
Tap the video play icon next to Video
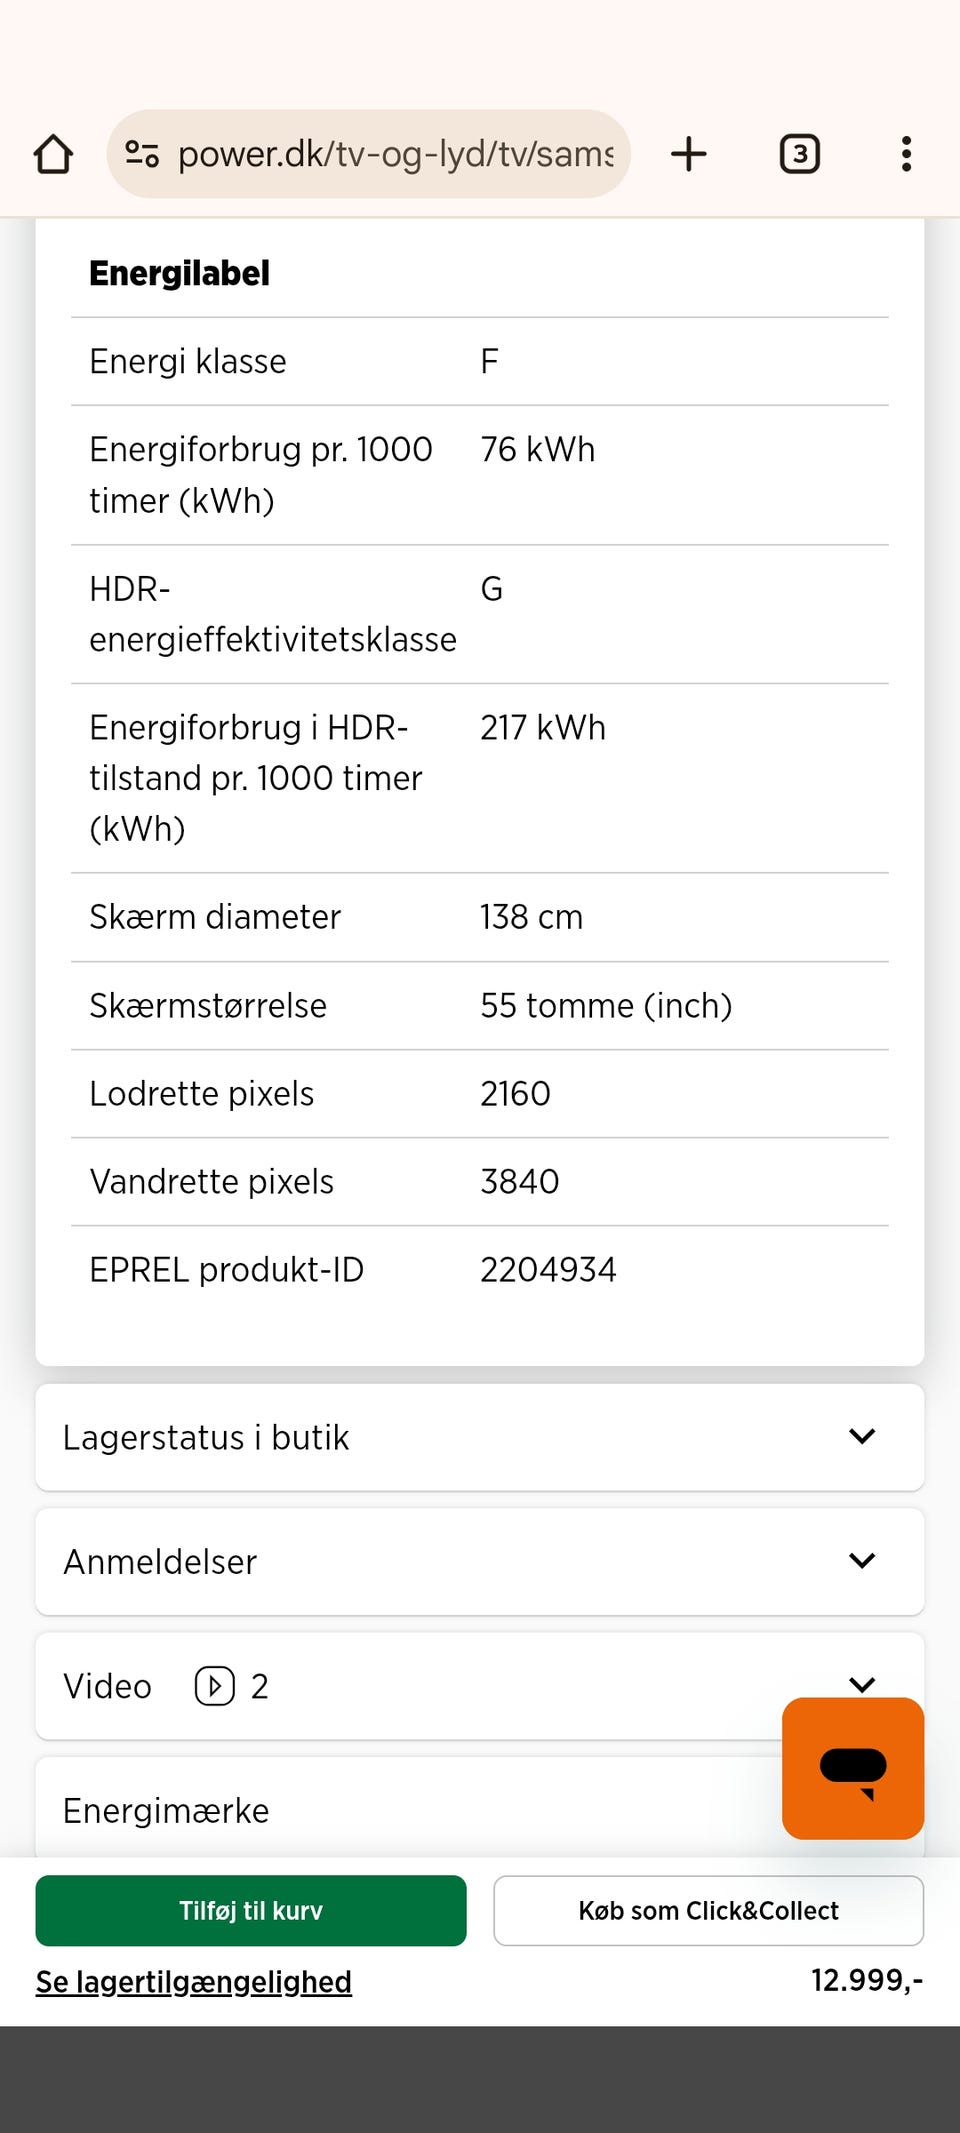click(x=214, y=1686)
